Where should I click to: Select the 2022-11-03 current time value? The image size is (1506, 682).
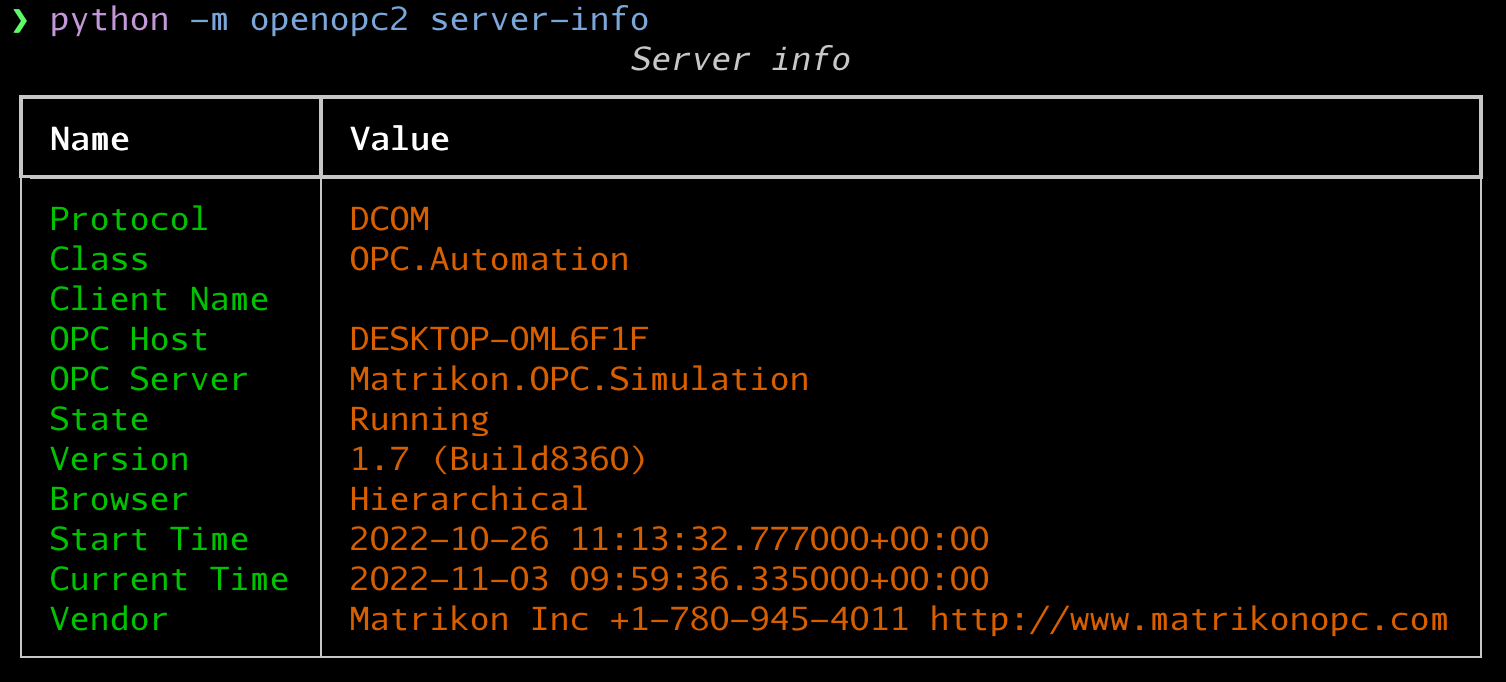tap(668, 578)
